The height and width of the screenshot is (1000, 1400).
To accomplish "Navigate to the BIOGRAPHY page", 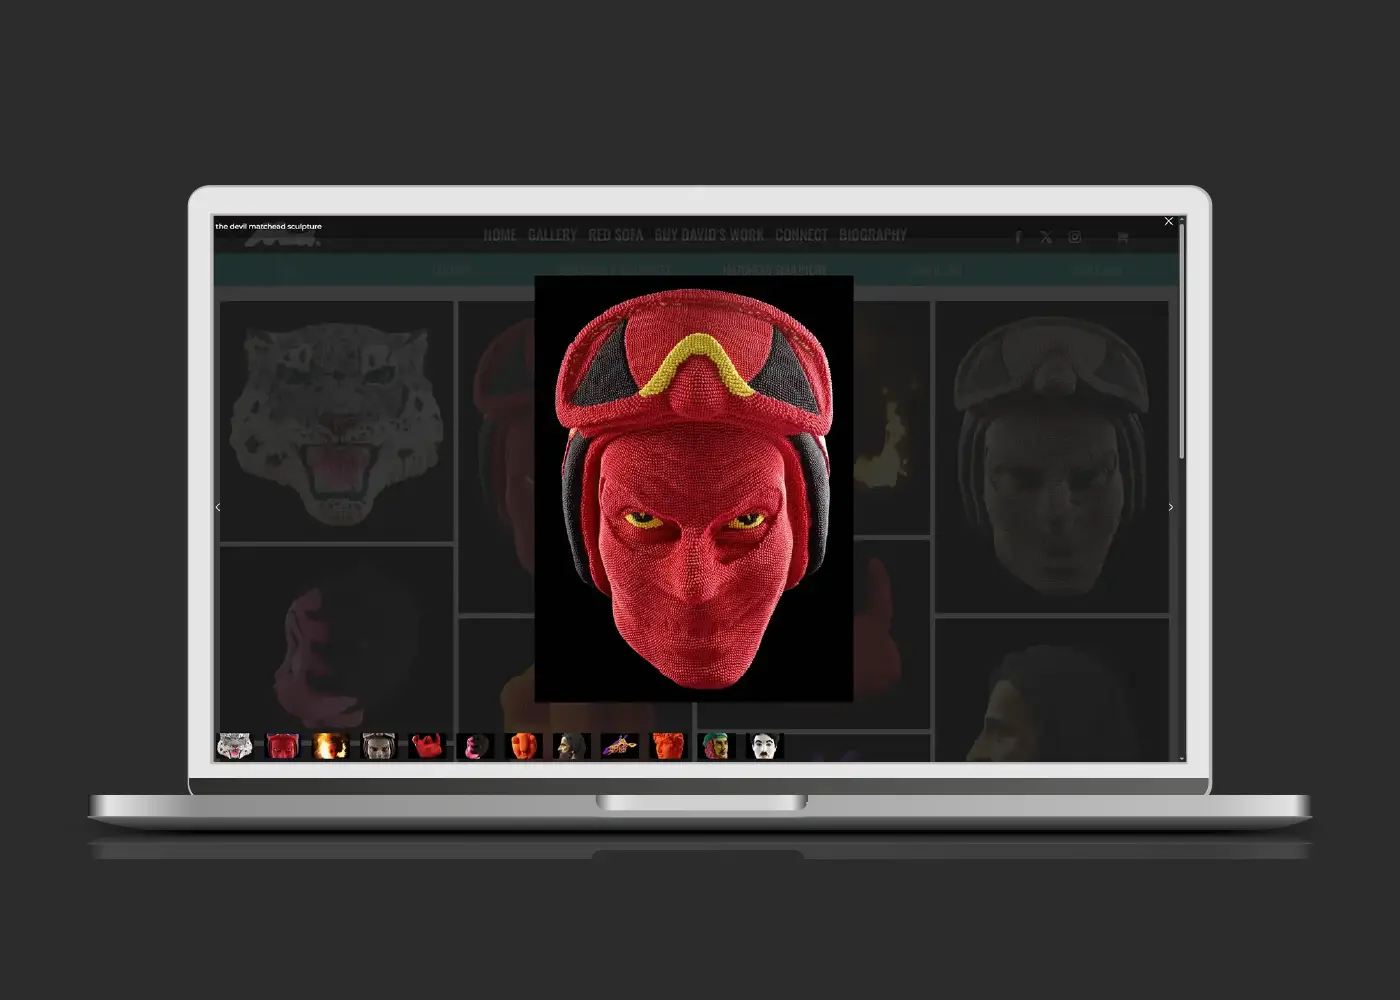I will pos(872,235).
